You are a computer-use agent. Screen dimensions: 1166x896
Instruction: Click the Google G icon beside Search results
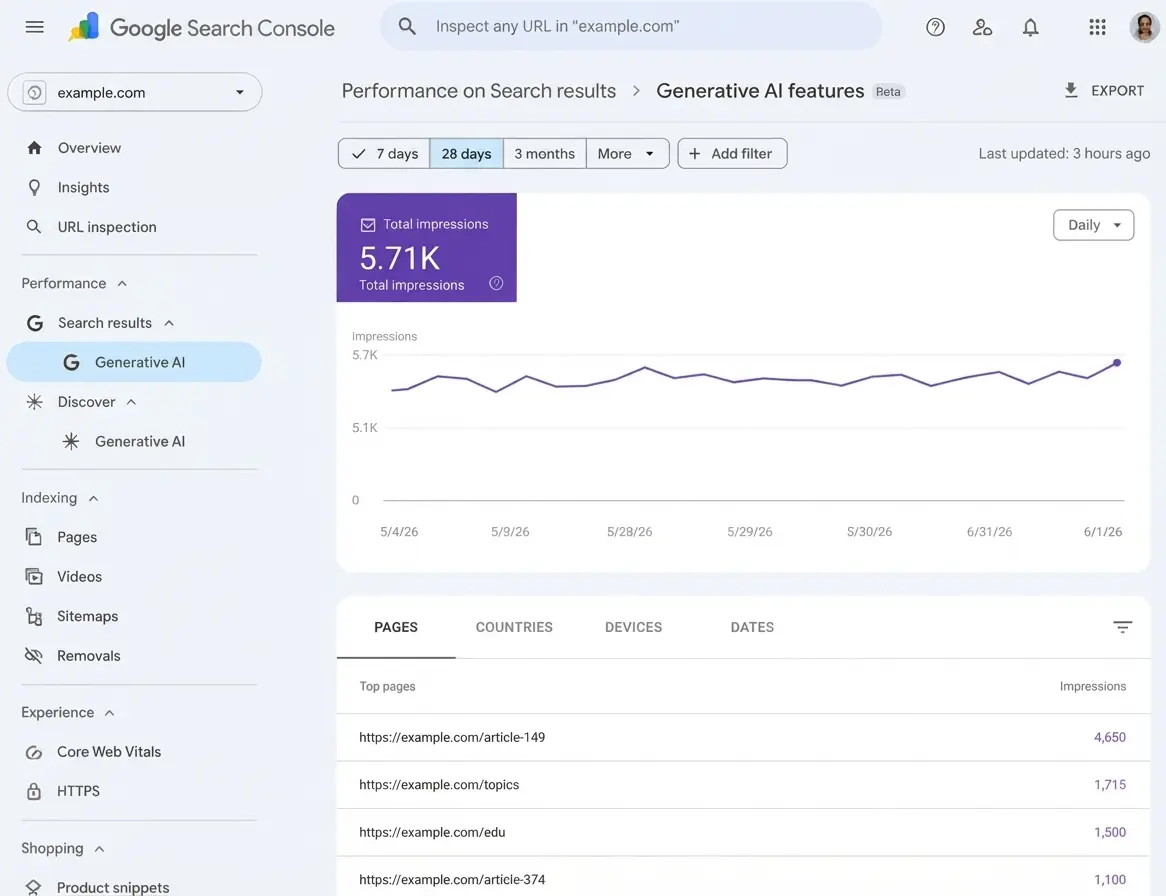(x=34, y=323)
